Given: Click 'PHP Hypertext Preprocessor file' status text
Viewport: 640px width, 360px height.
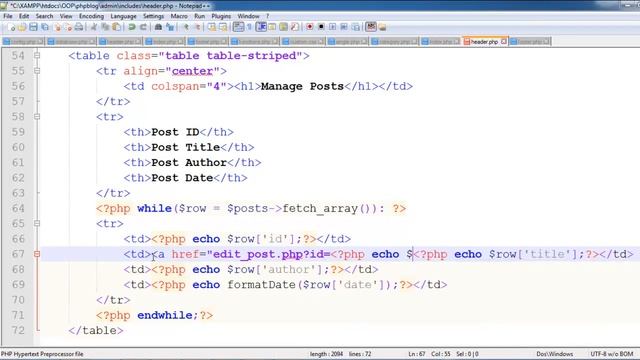Looking at the screenshot, I should pyautogui.click(x=42, y=354).
